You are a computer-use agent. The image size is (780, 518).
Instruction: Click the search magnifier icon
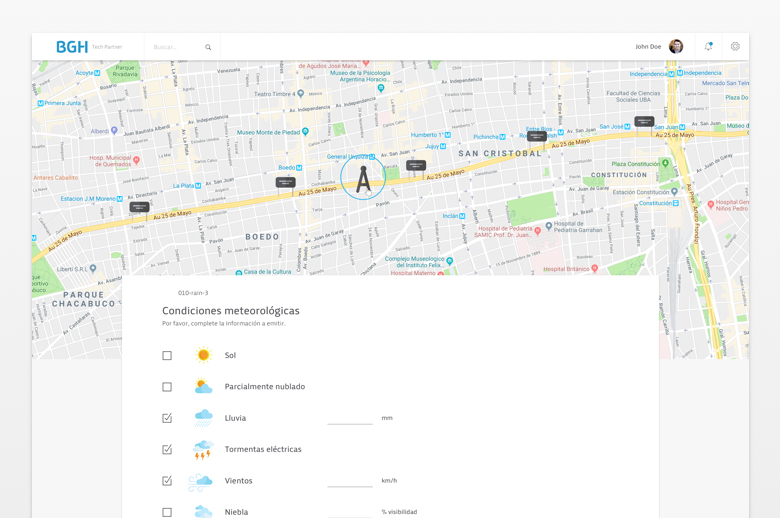point(208,47)
